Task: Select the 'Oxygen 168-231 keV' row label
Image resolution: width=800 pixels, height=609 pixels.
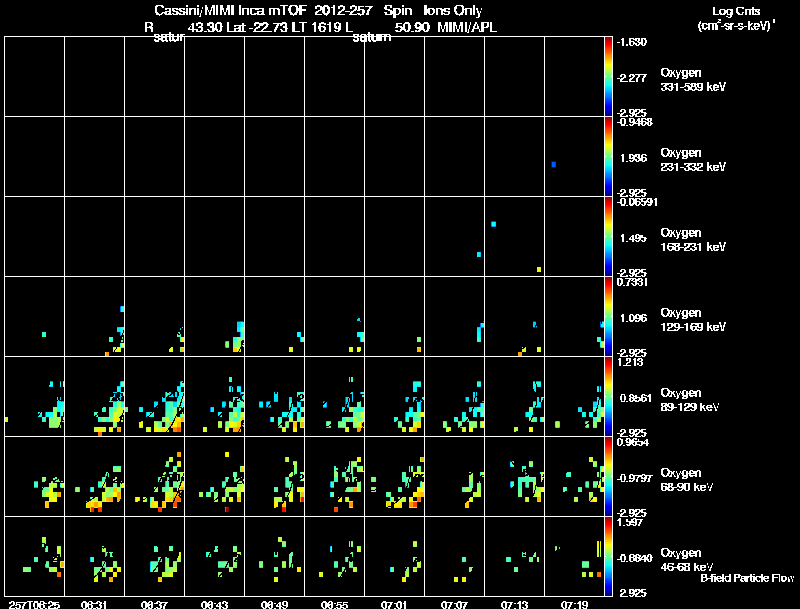Action: point(693,240)
